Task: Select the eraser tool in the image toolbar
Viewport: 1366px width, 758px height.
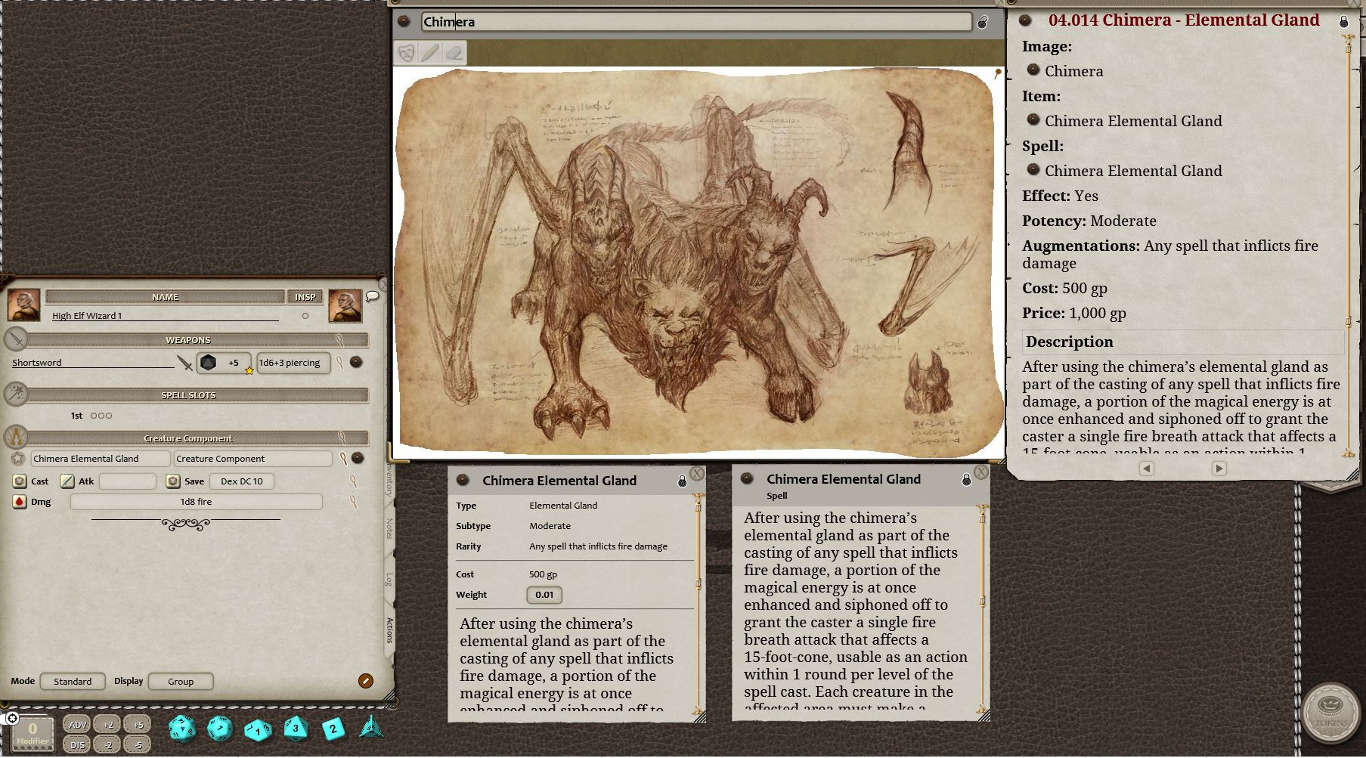Action: coord(454,52)
